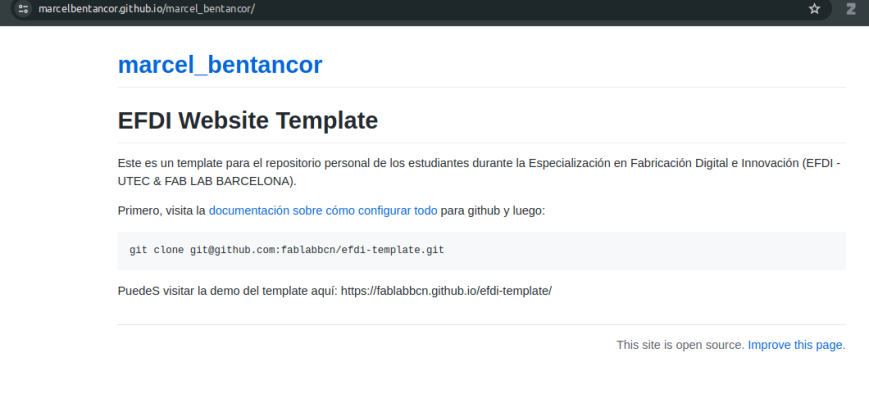Follow the 'Improve this page' link
Screen dimensions: 869x412
pos(796,345)
